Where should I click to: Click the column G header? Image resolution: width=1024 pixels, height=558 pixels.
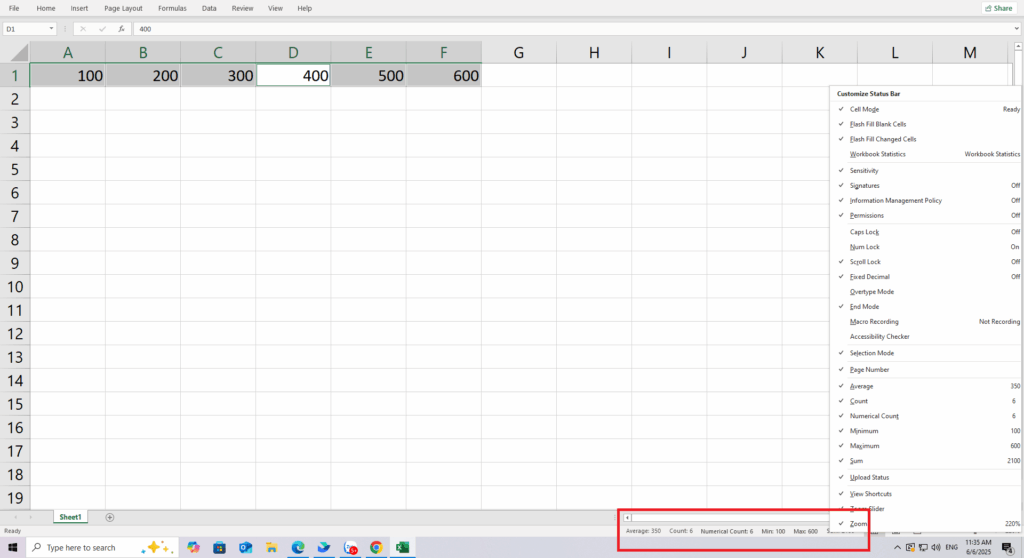click(519, 52)
